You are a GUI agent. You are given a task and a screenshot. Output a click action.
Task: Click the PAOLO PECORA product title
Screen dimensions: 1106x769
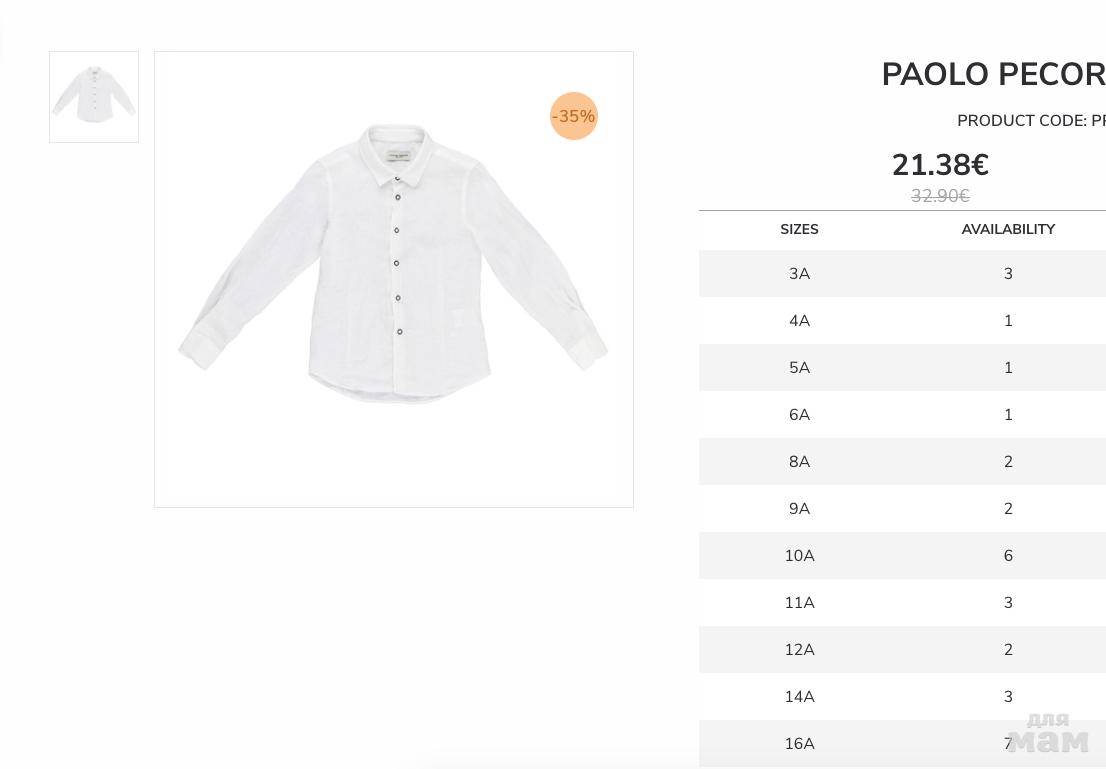tap(993, 75)
